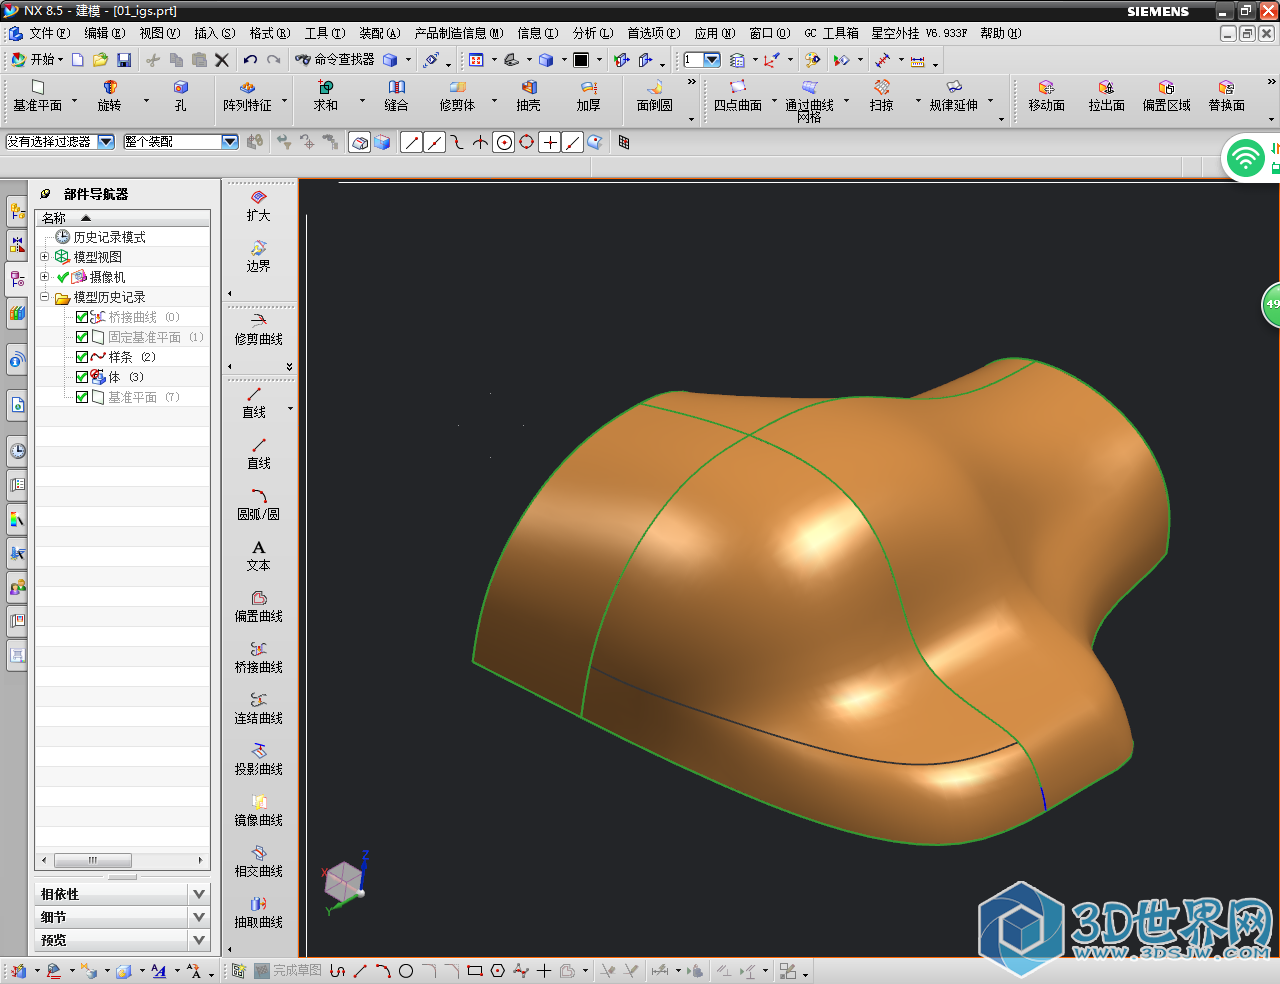Open the Pattern Feature (阵列特征) tool

[x=247, y=96]
